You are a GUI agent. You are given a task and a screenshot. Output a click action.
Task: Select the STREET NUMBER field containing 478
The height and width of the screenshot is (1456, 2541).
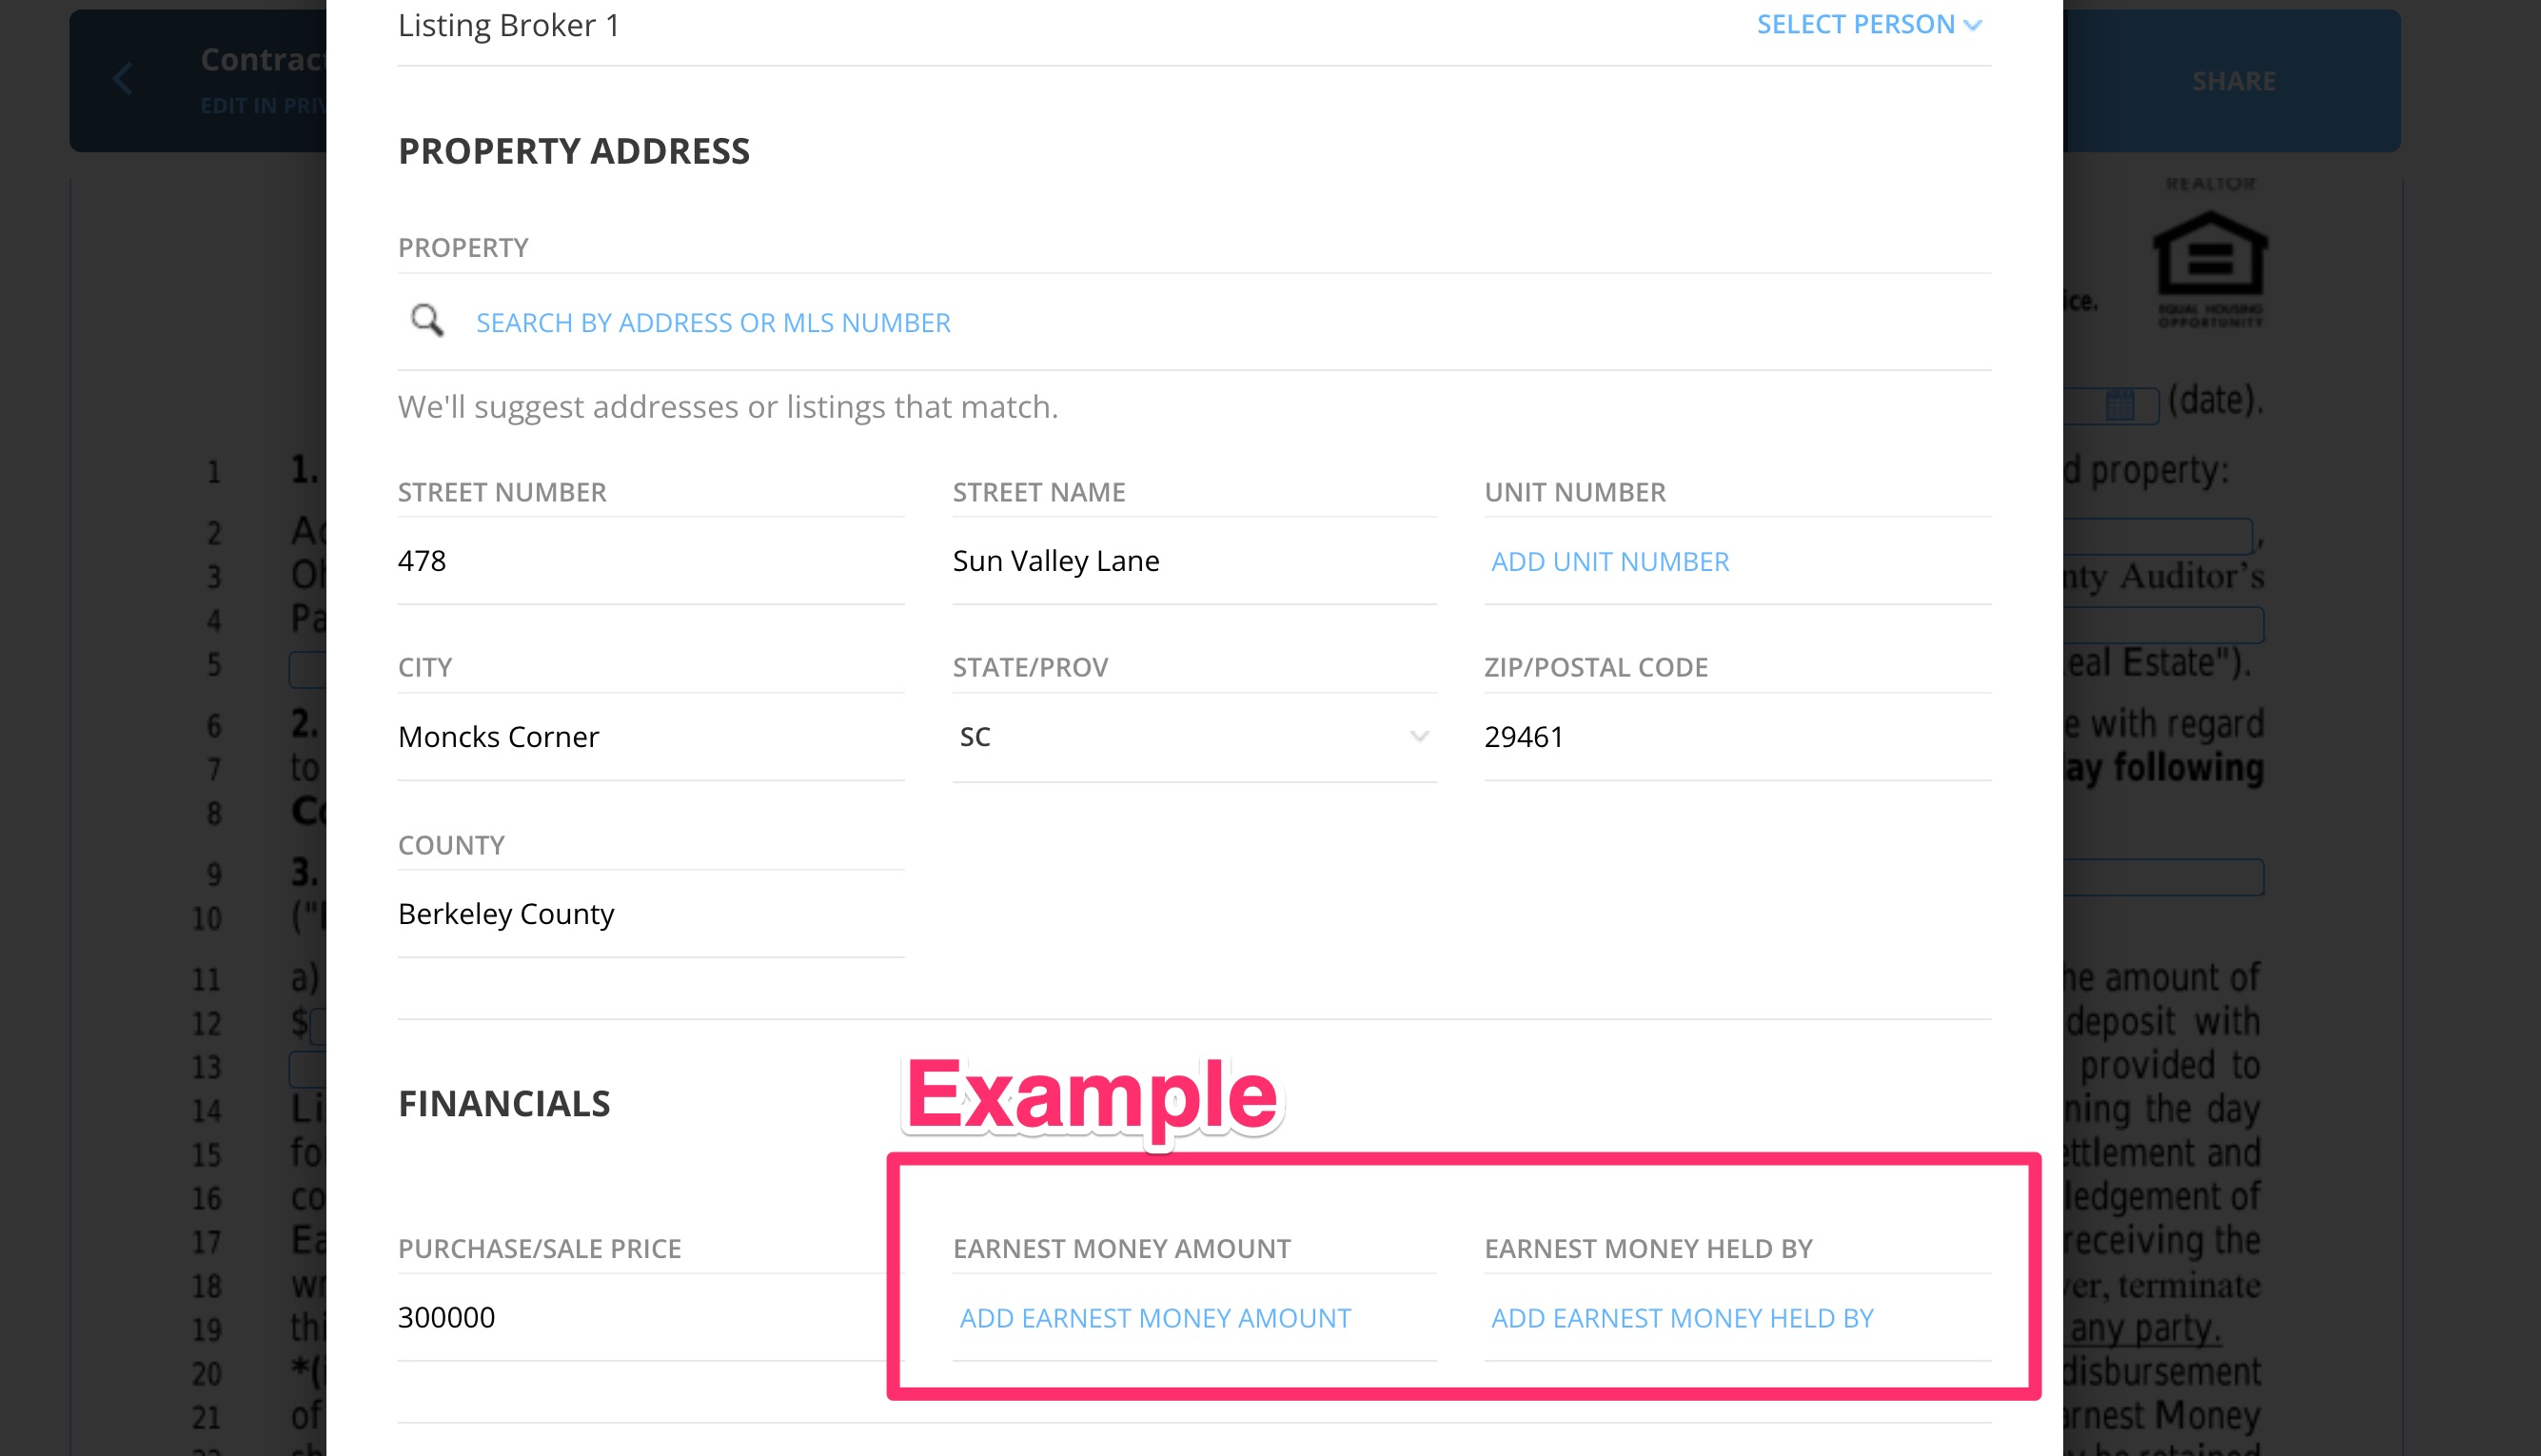click(x=650, y=561)
